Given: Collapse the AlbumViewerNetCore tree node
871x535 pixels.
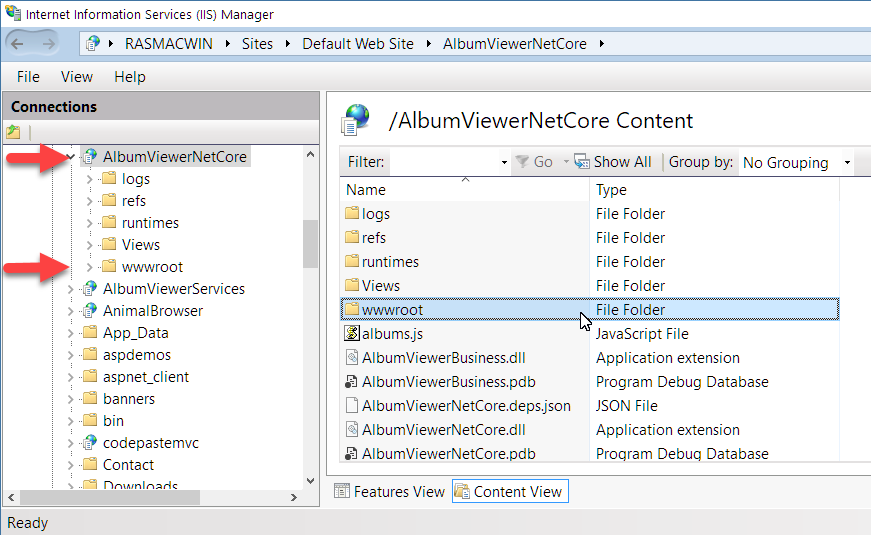Looking at the screenshot, I should point(71,157).
